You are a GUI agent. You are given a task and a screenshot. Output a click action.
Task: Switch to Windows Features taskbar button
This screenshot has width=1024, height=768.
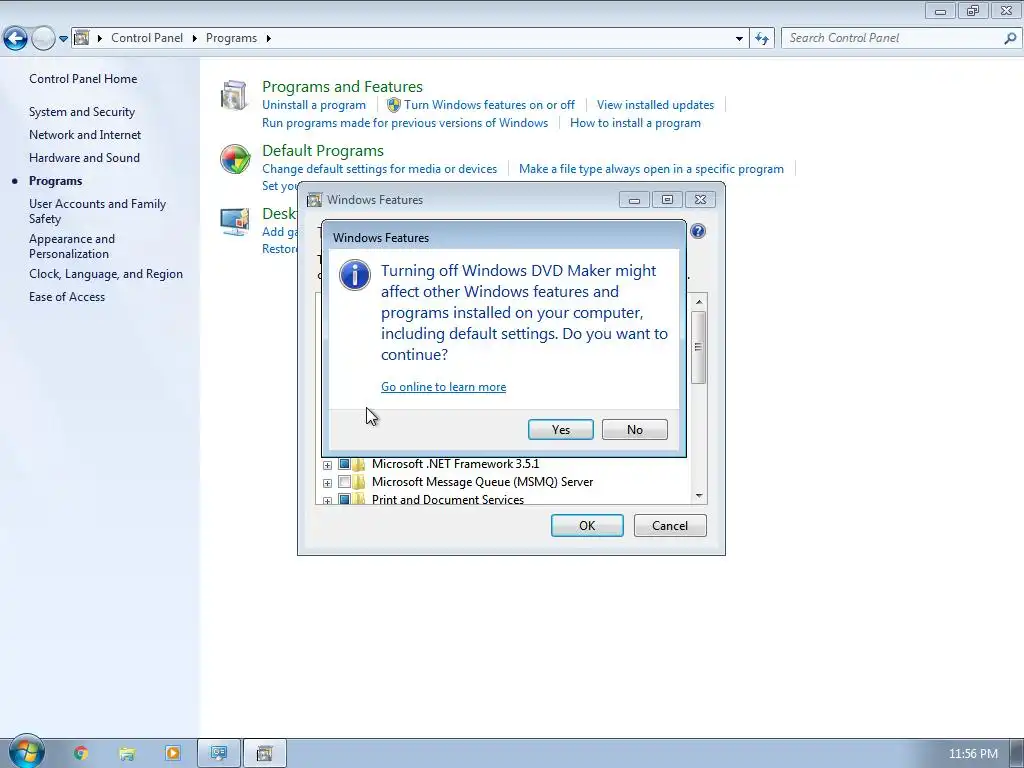264,754
